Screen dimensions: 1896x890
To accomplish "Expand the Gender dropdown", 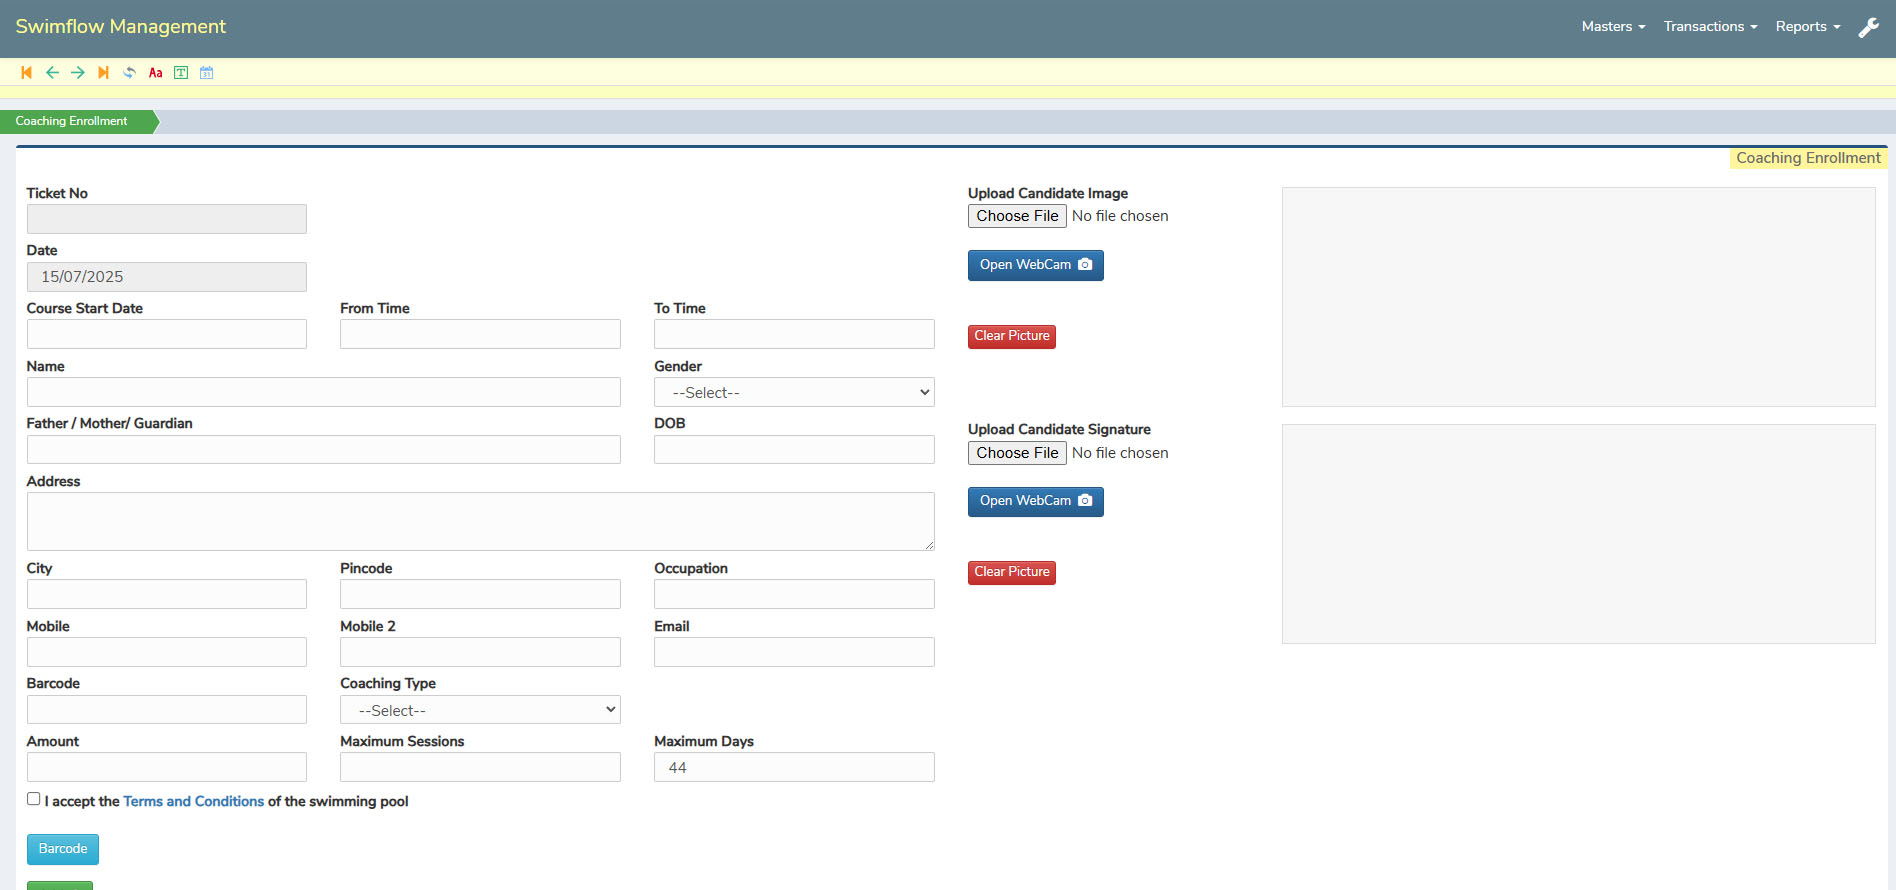I will [x=794, y=392].
